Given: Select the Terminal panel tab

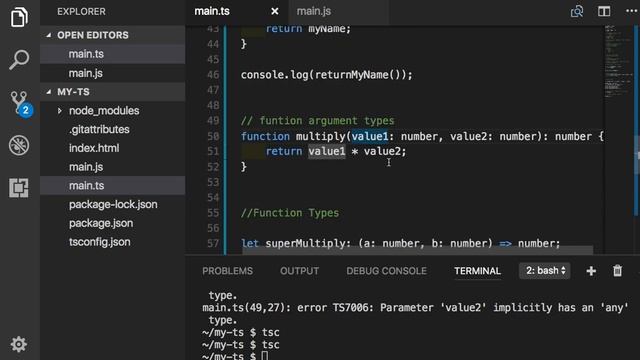Looking at the screenshot, I should [477, 271].
